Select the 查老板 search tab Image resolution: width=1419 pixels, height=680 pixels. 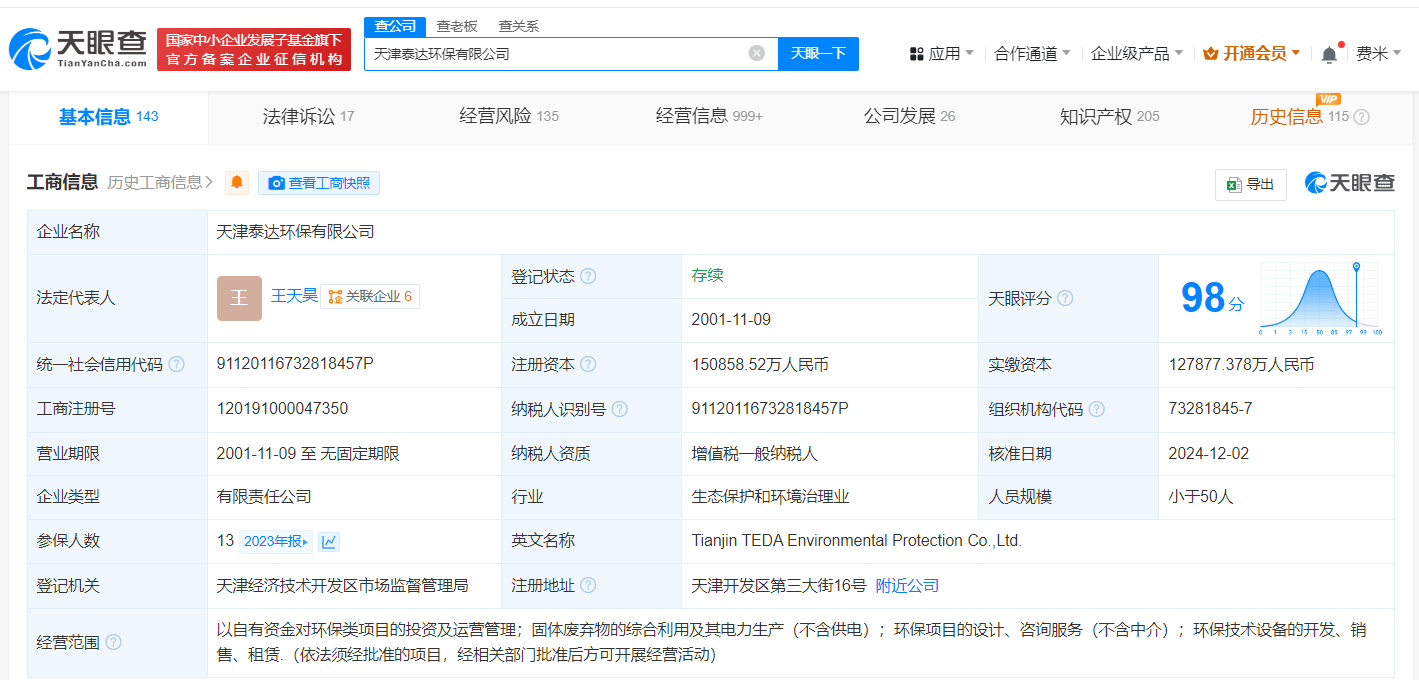tap(456, 26)
